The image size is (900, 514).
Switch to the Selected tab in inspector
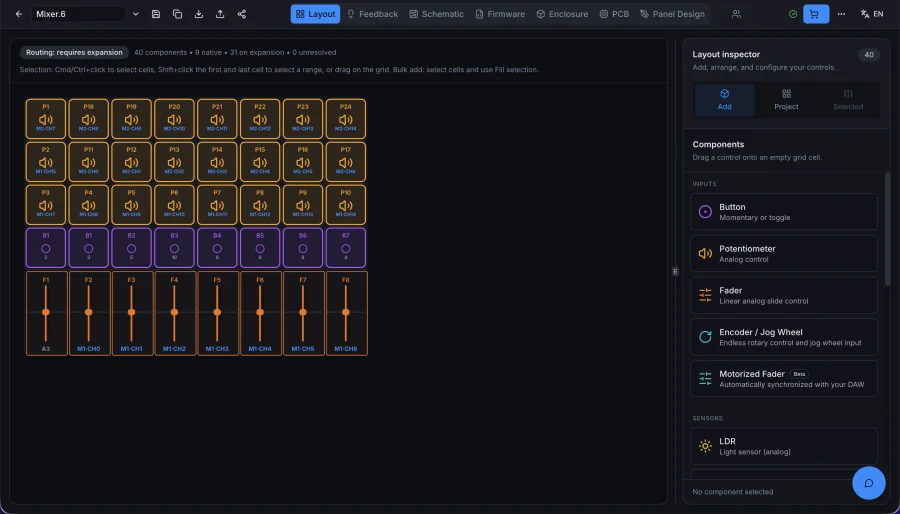point(848,100)
